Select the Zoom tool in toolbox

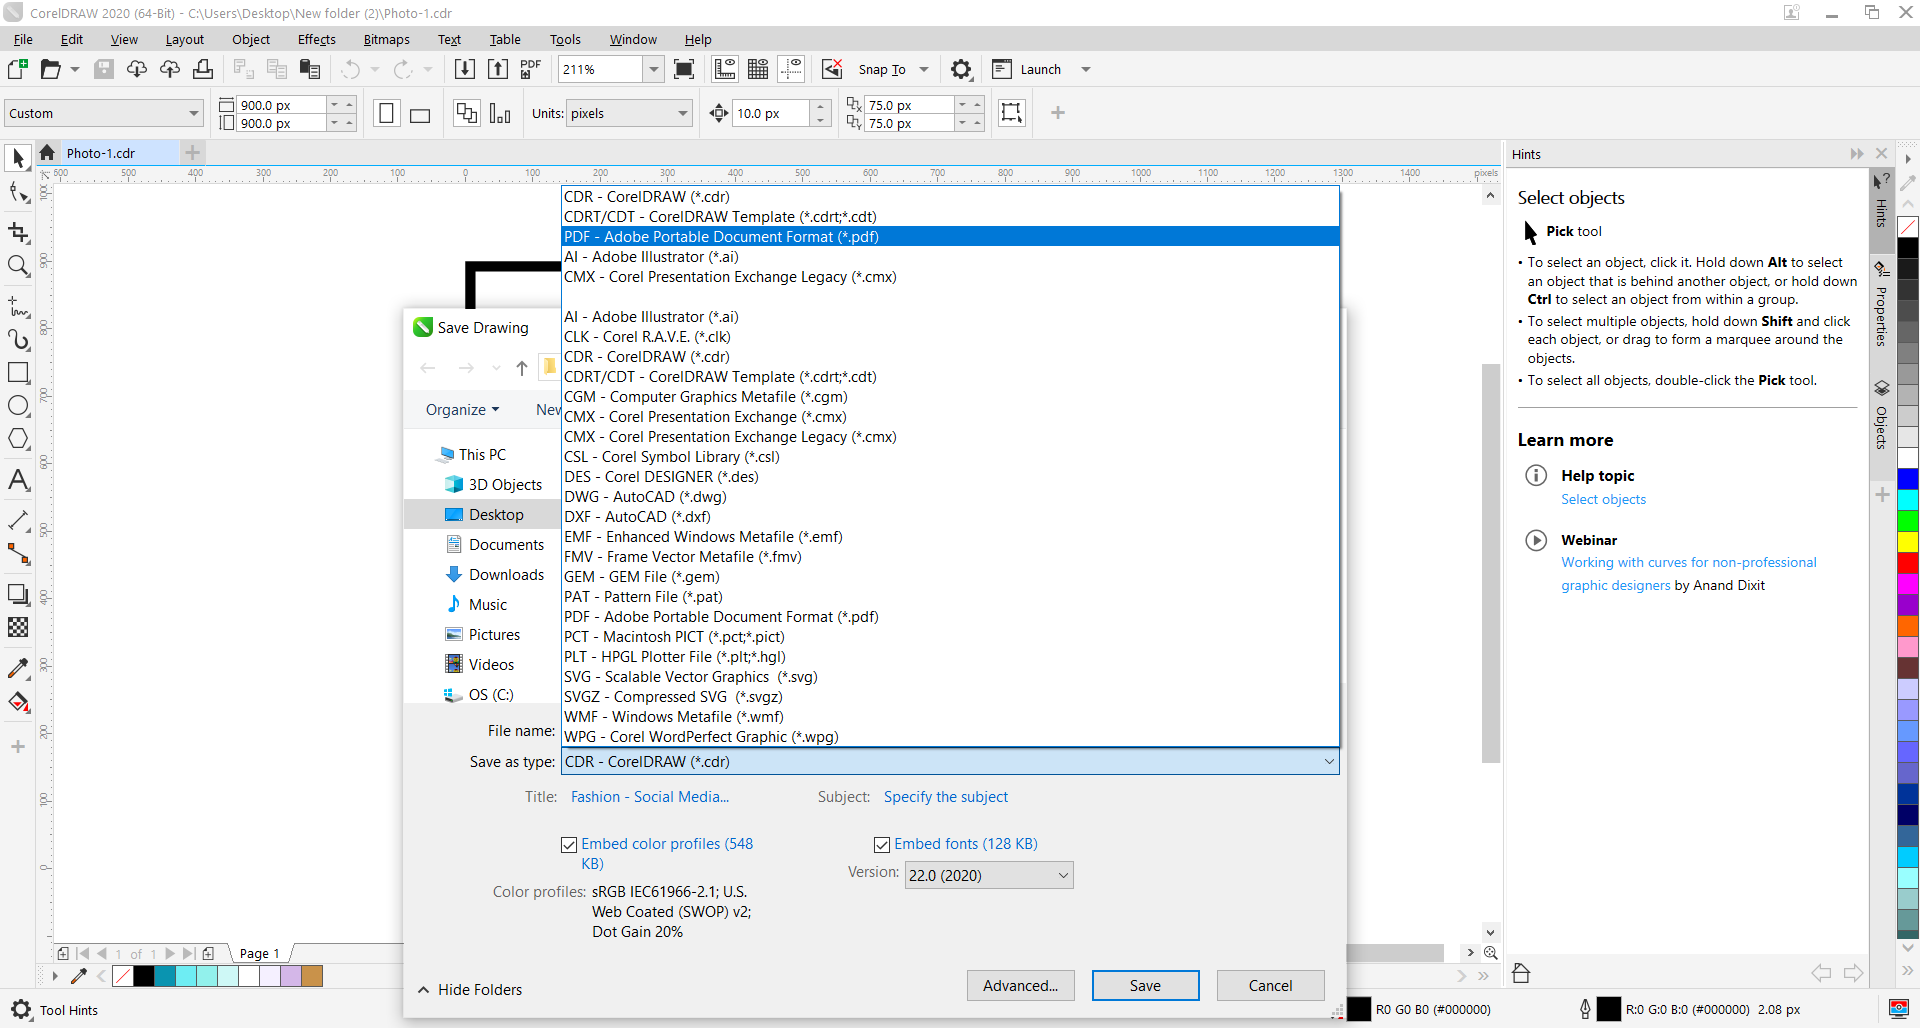pos(18,266)
